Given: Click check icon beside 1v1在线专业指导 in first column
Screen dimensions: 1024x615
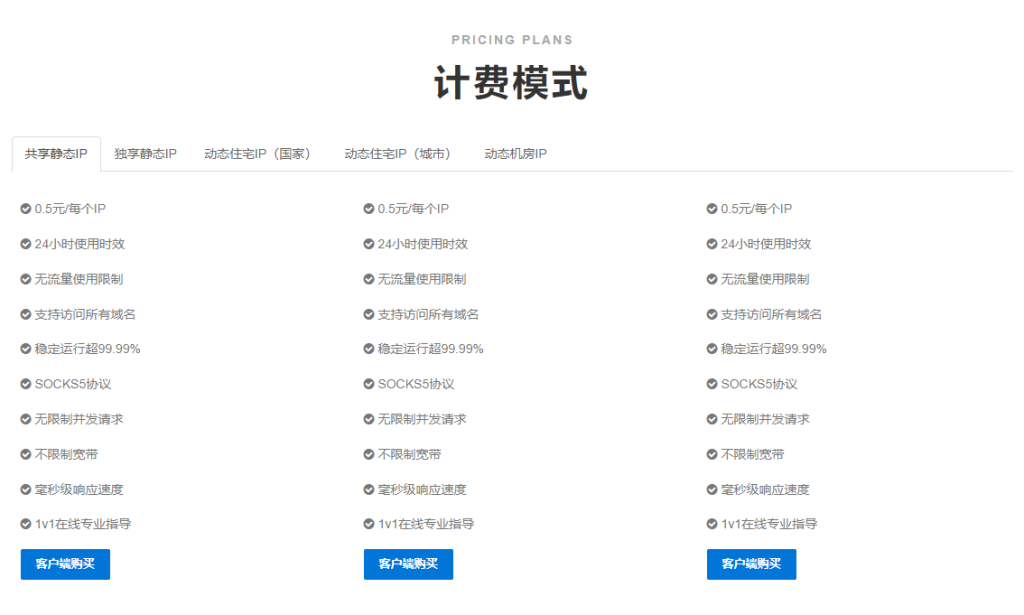Looking at the screenshot, I should coord(25,524).
